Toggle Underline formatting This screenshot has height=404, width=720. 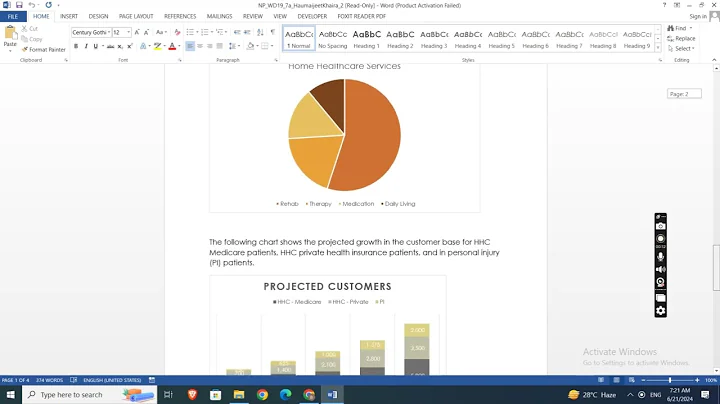pyautogui.click(x=96, y=46)
